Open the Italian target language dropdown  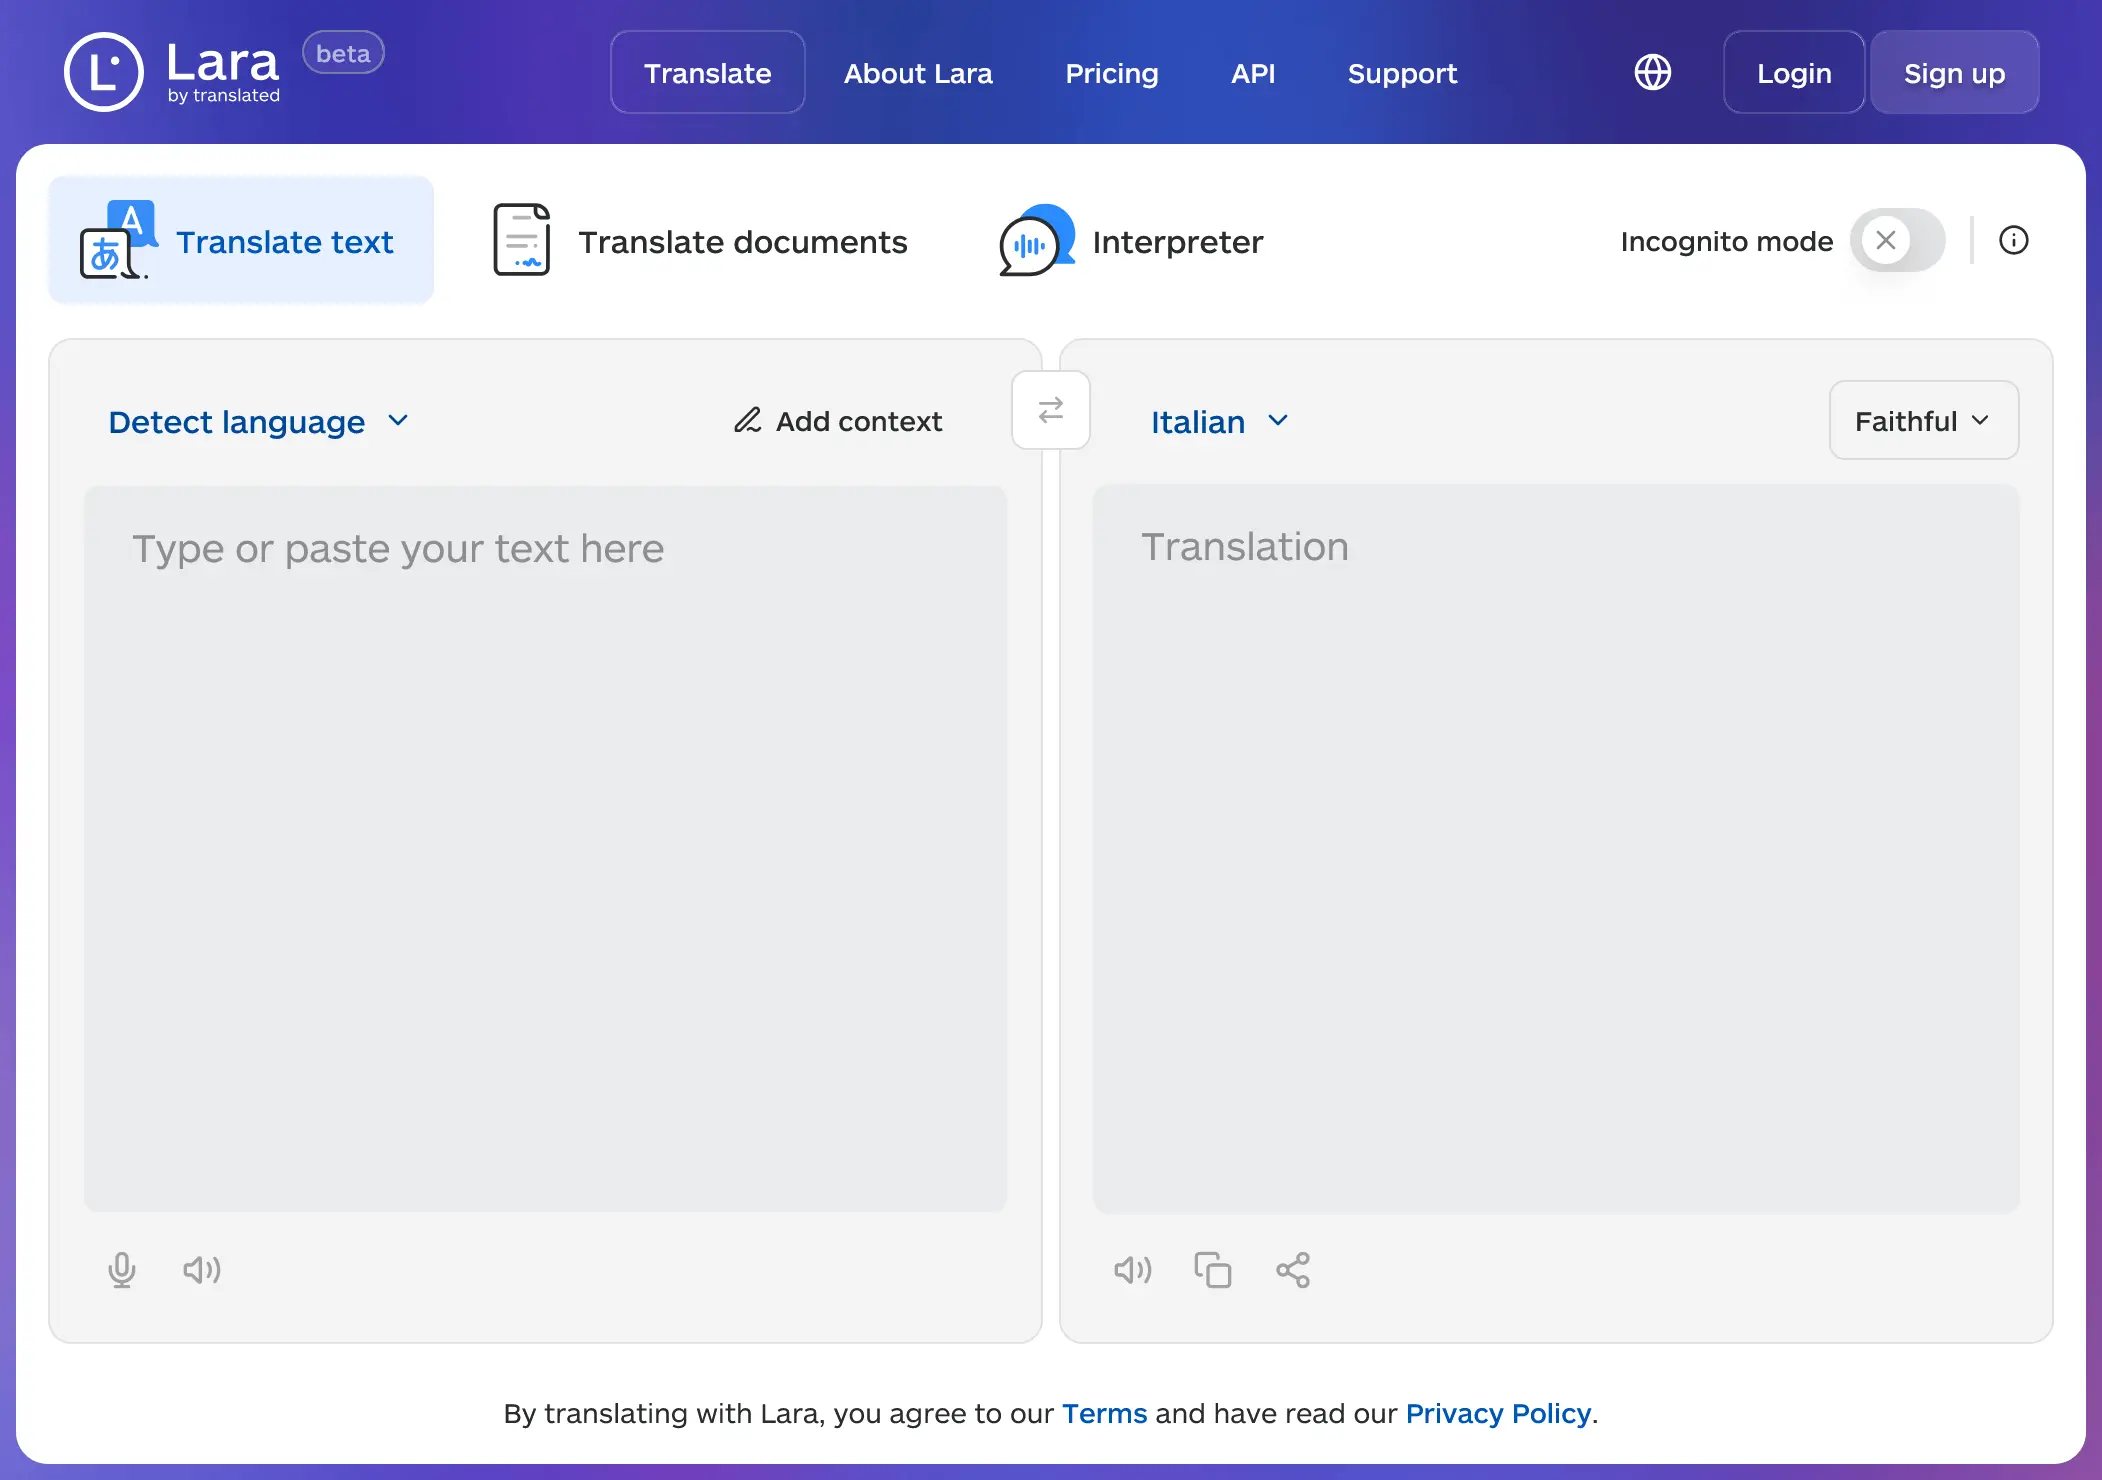(1219, 422)
